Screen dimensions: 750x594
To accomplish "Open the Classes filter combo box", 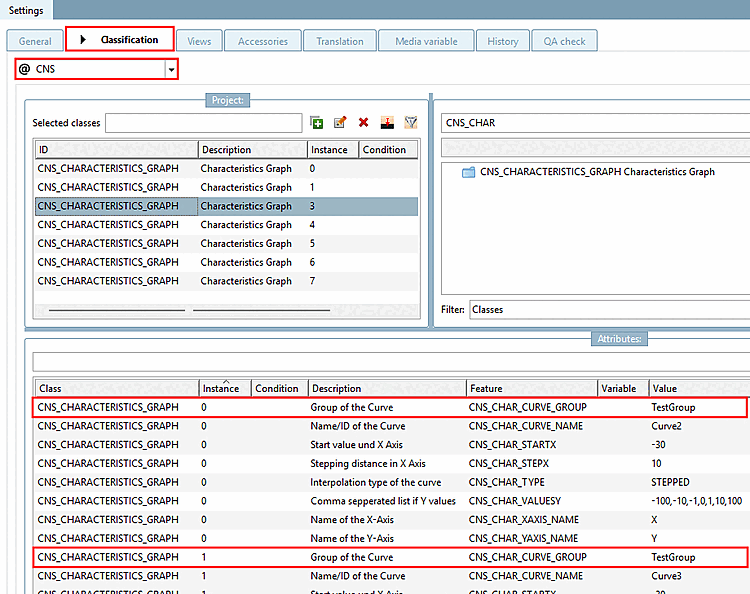I will click(x=609, y=309).
